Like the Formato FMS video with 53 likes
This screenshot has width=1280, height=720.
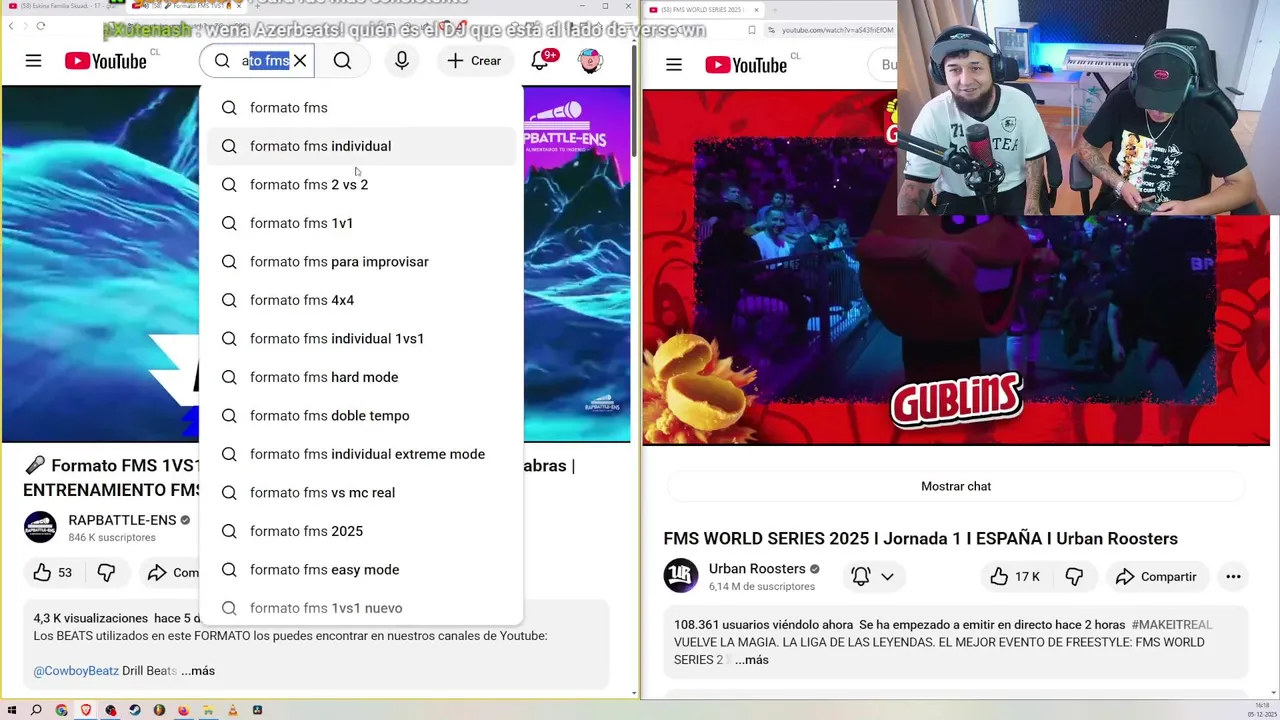(52, 573)
